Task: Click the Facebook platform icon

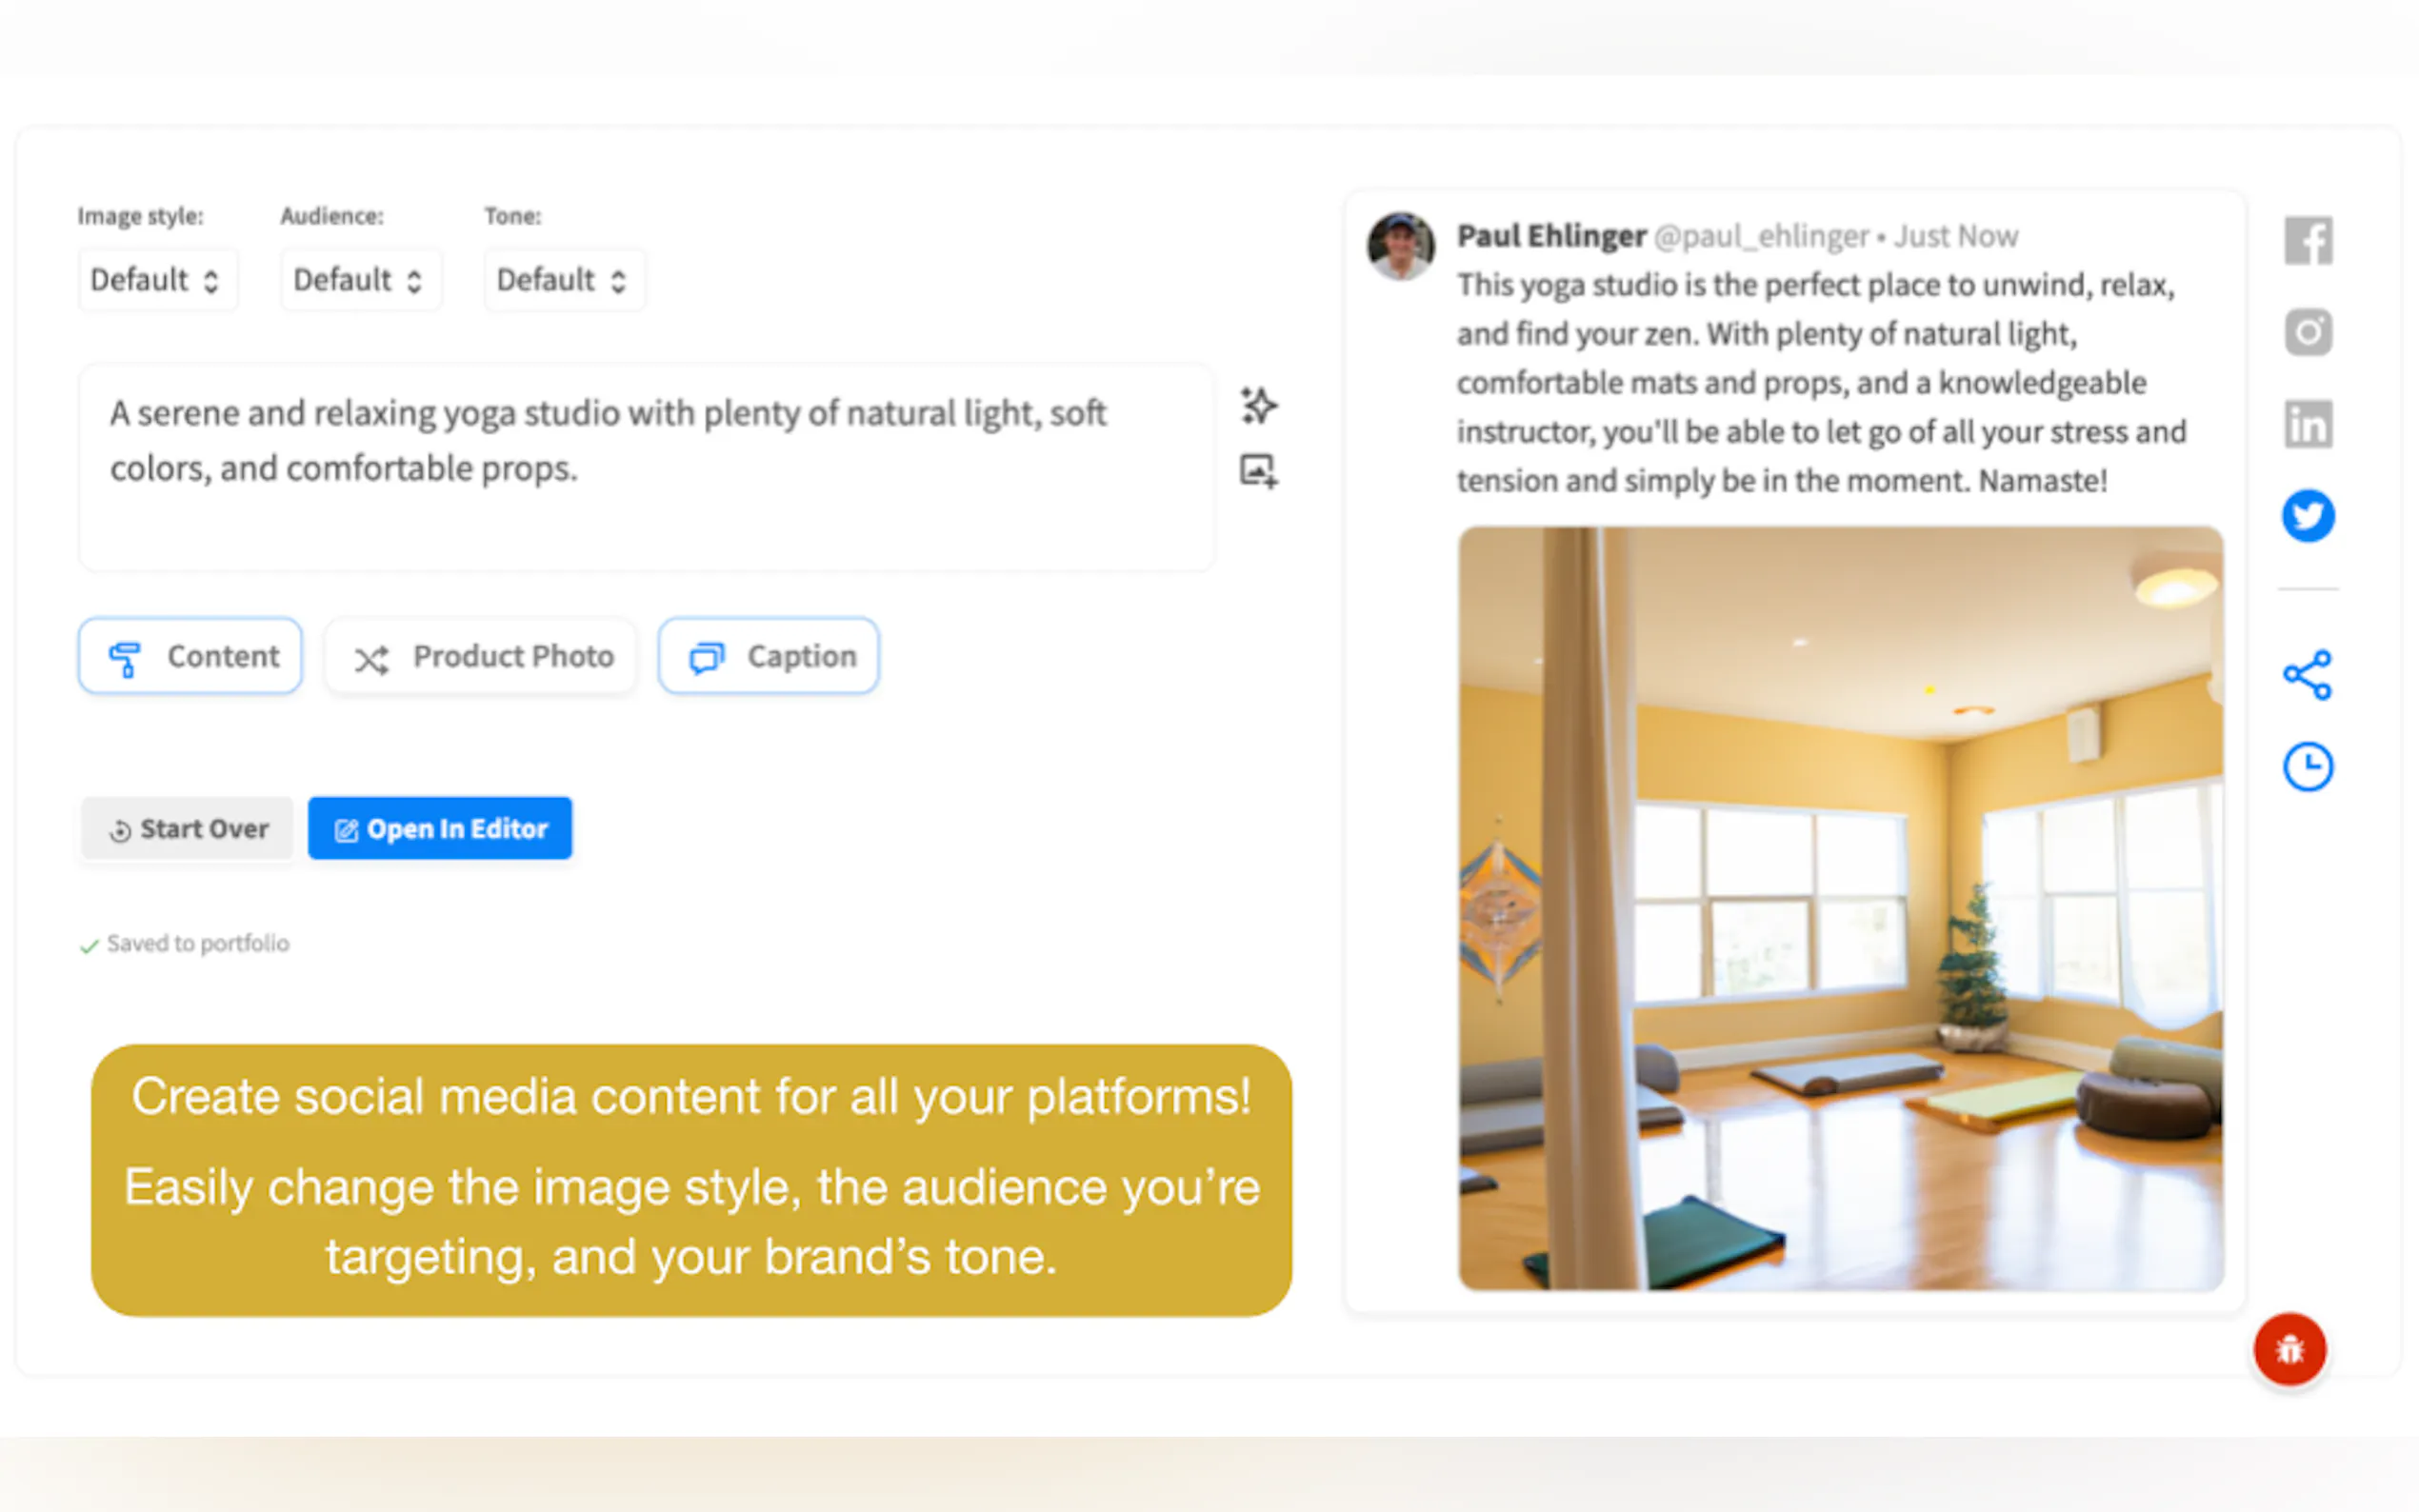Action: tap(2307, 241)
